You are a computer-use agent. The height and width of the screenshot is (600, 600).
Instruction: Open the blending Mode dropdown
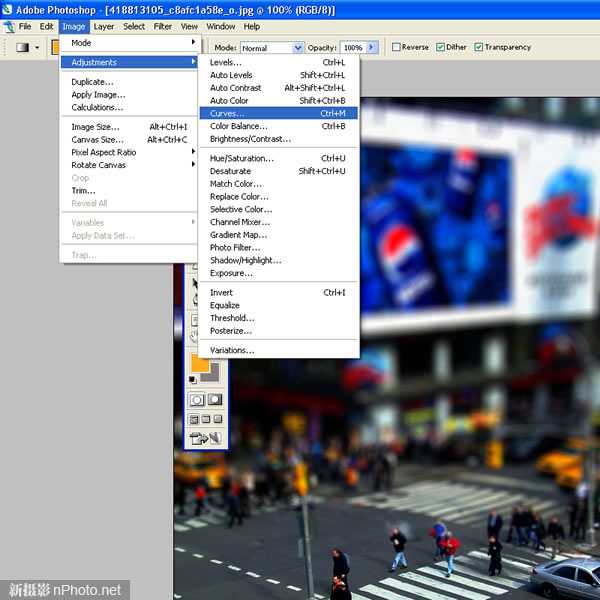coord(272,48)
